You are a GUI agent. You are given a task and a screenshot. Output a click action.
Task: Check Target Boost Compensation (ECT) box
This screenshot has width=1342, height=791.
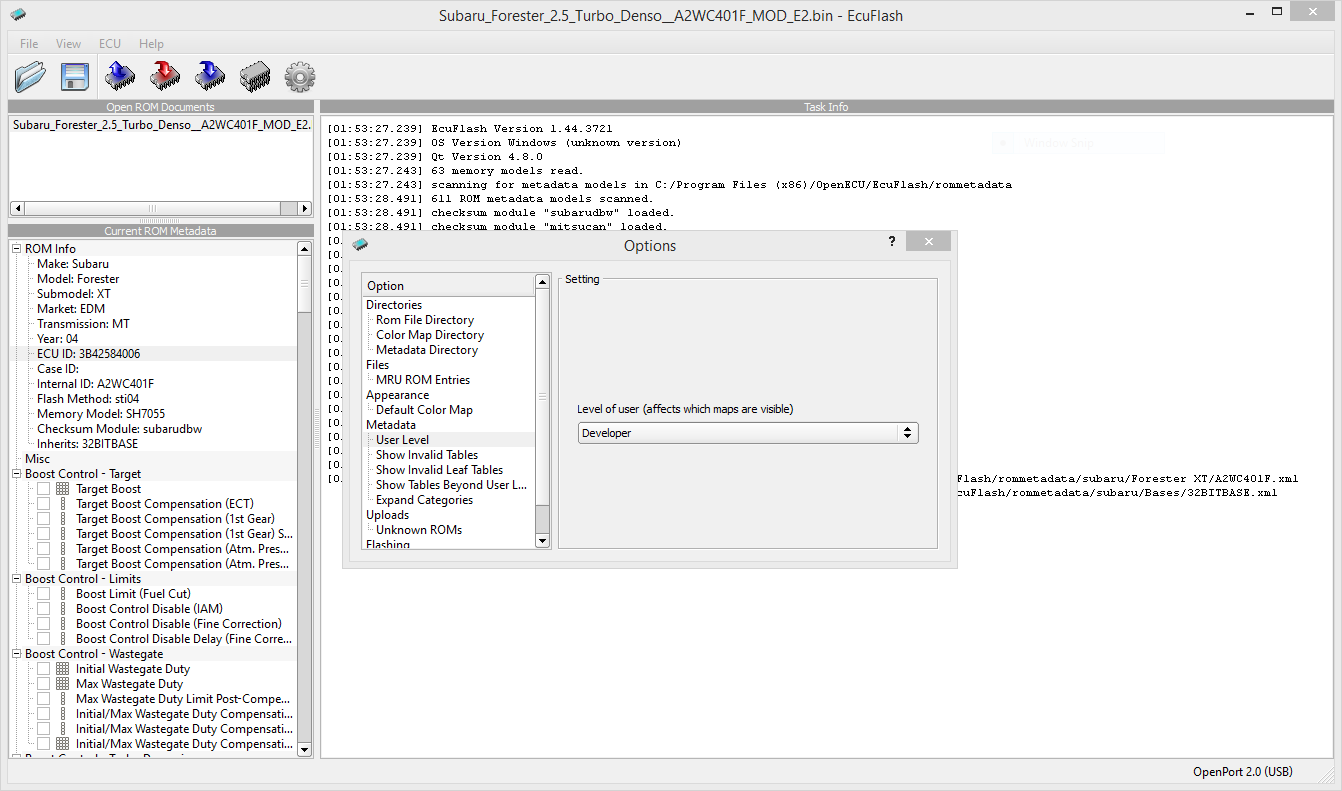44,504
